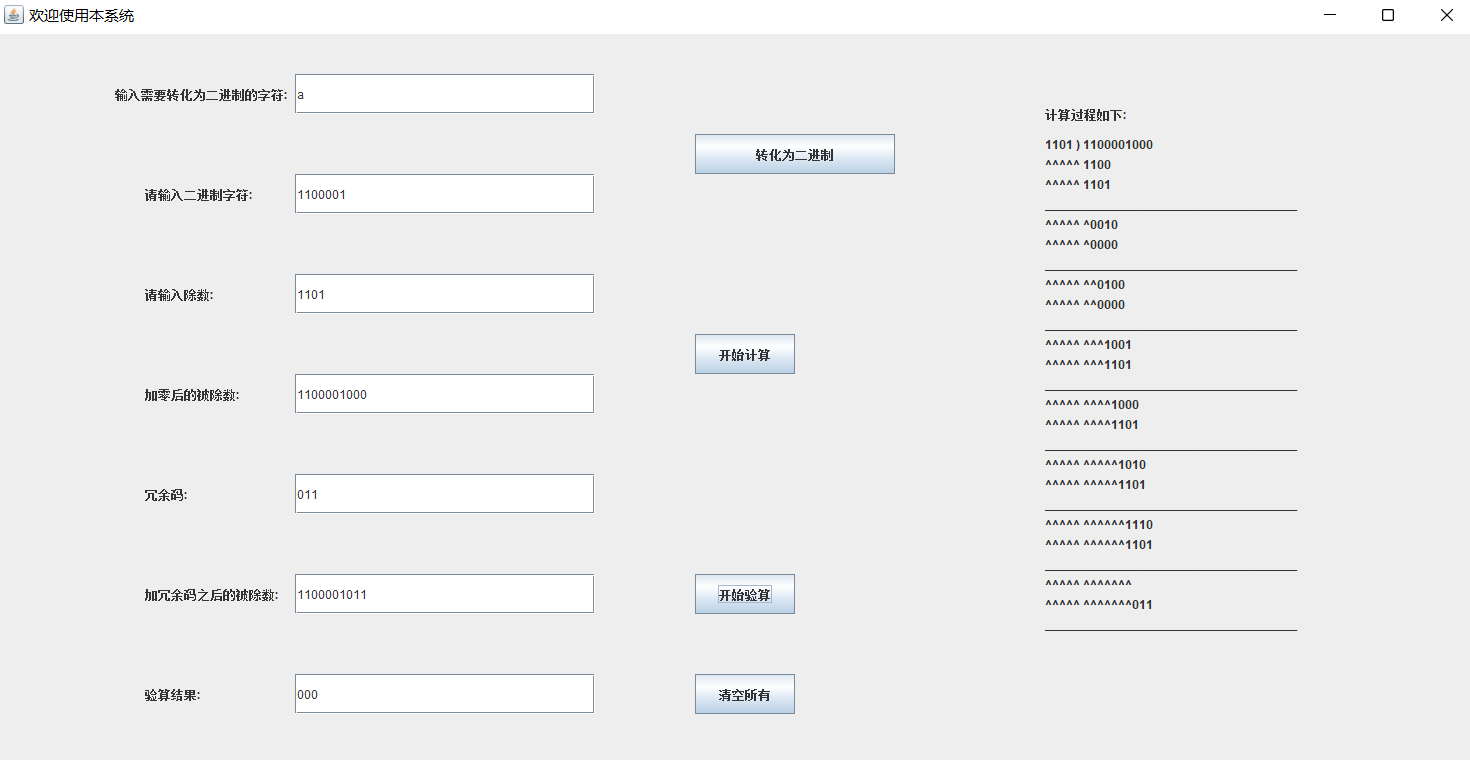Click the line '^^^^^ ^^^^^1010'
The width and height of the screenshot is (1470, 760).
1095,465
